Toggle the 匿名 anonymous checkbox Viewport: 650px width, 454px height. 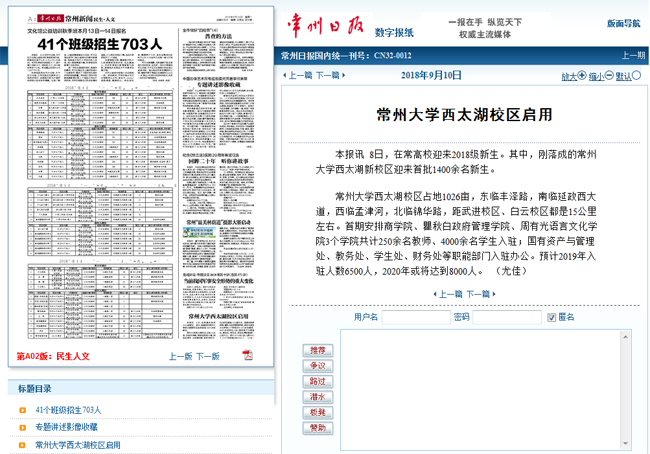coord(551,318)
